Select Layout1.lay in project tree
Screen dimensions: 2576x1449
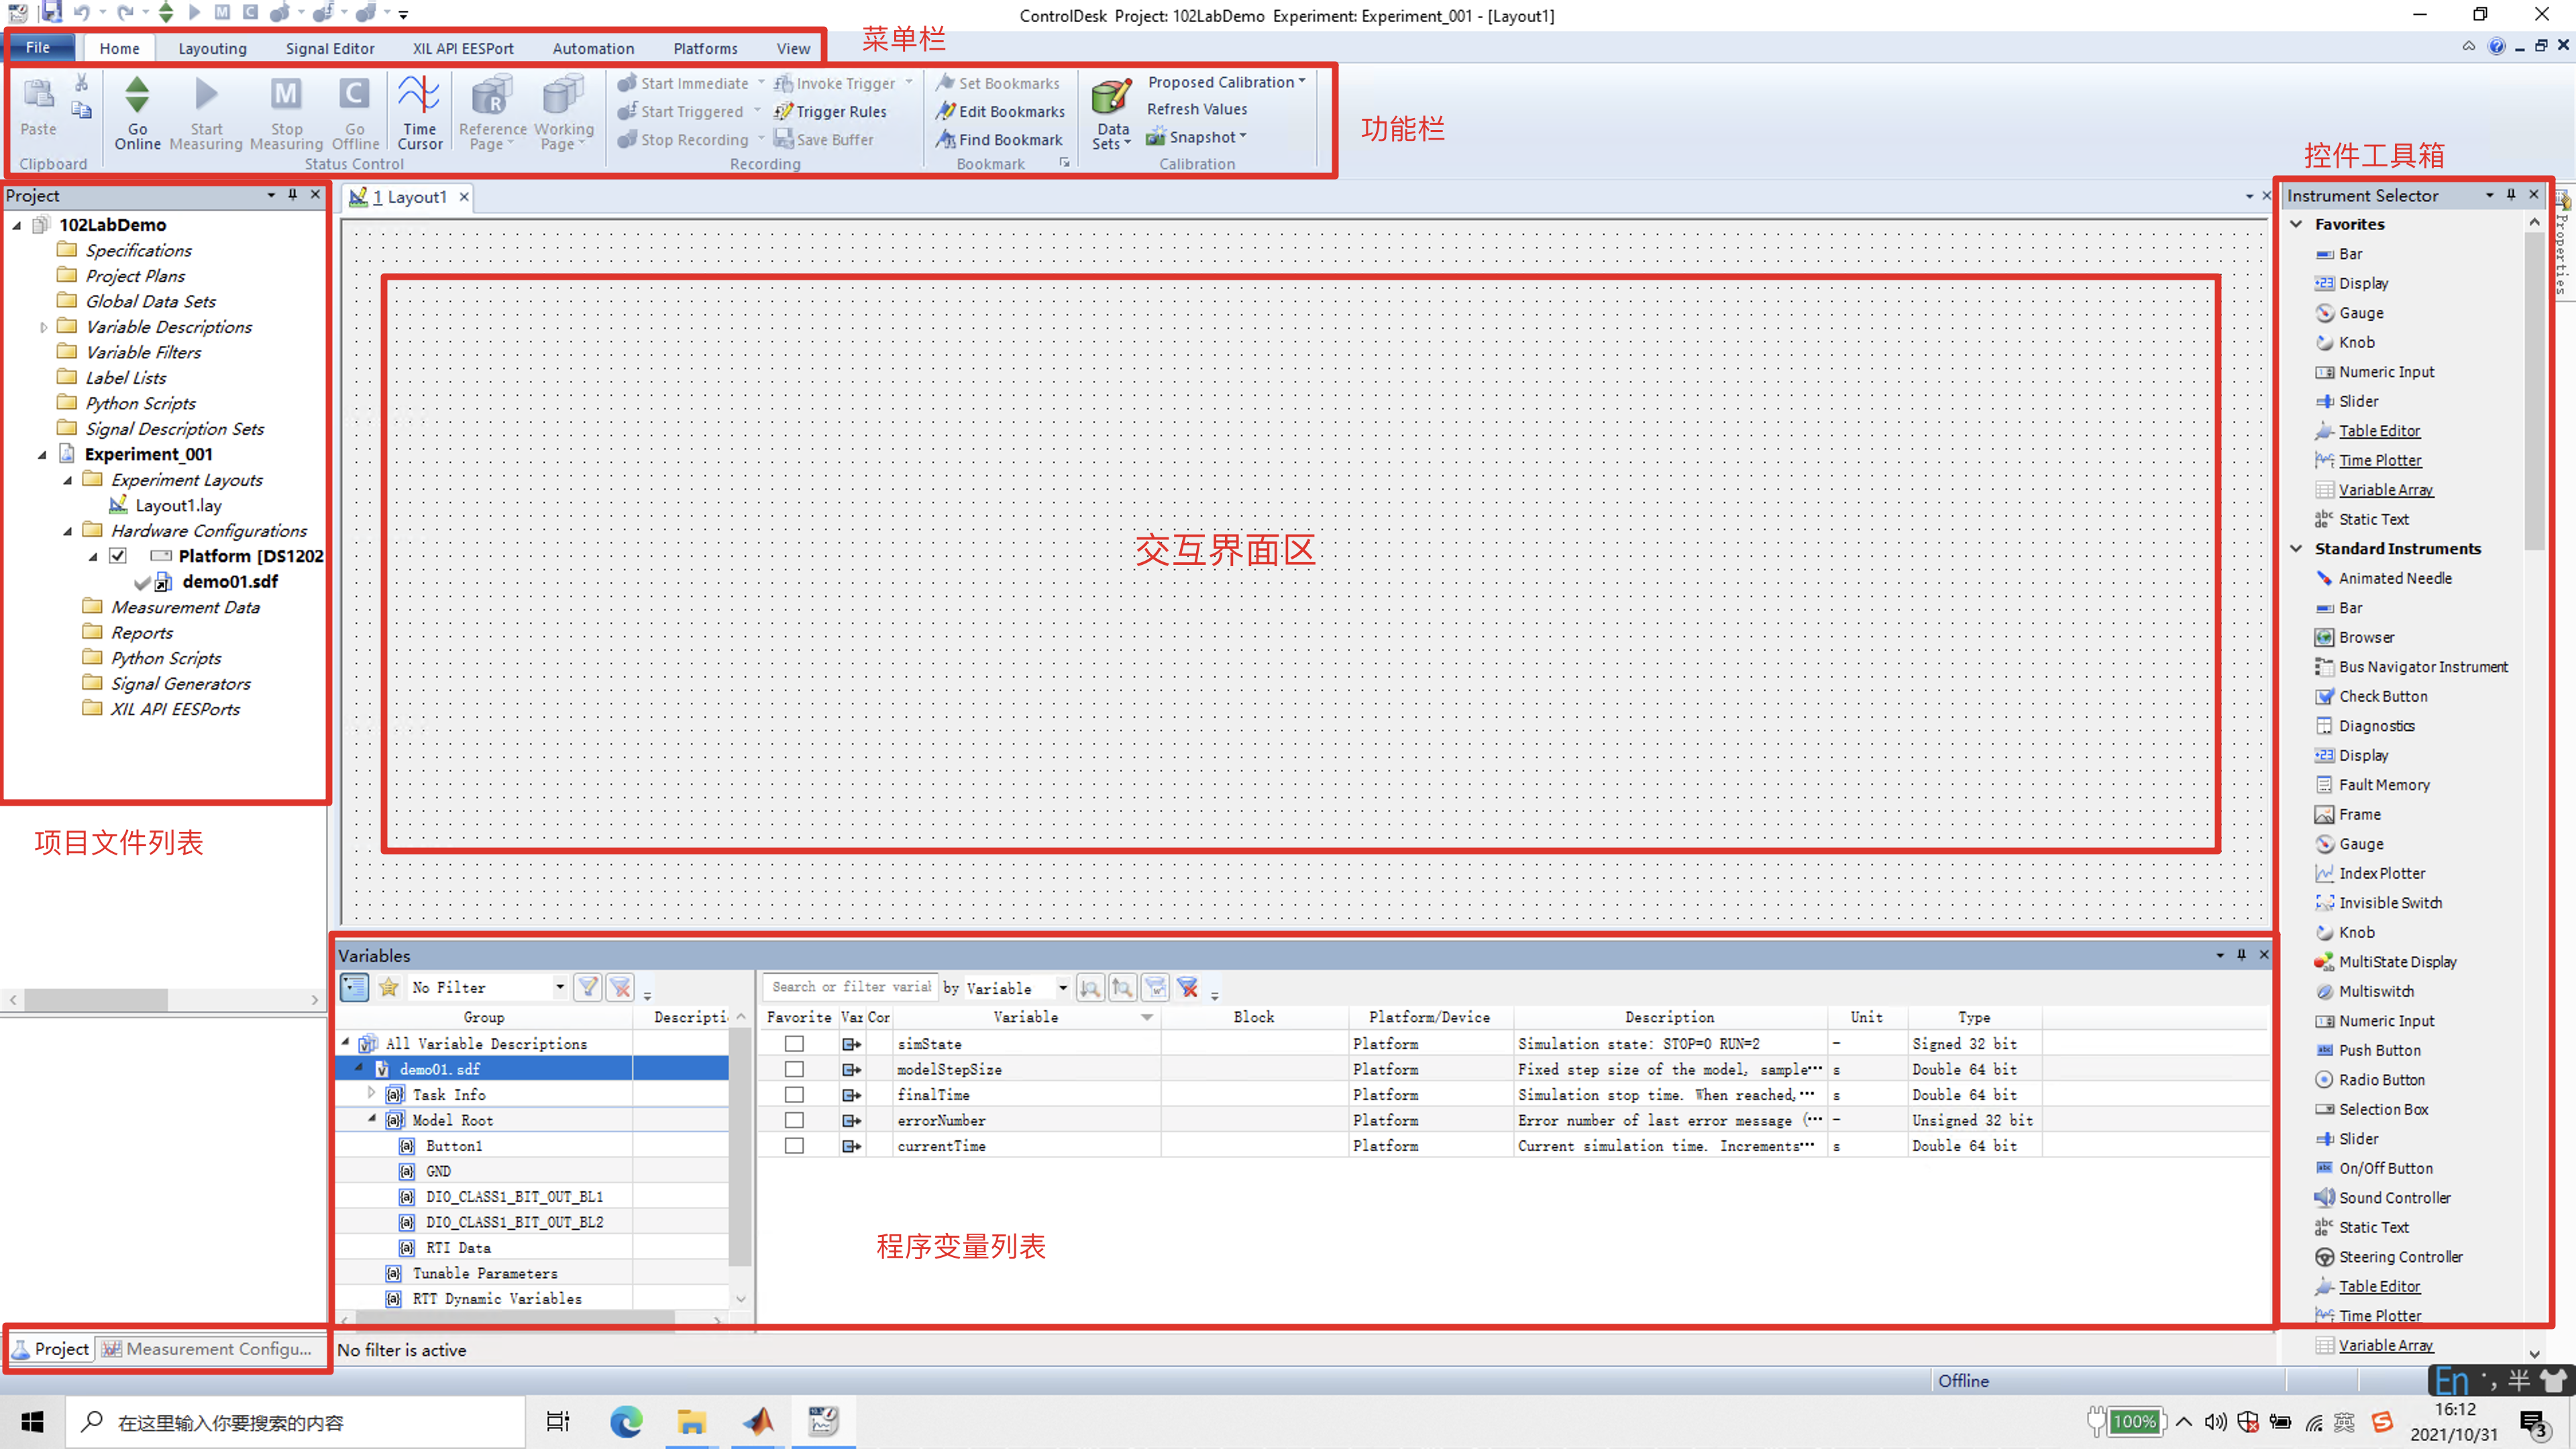[x=178, y=506]
